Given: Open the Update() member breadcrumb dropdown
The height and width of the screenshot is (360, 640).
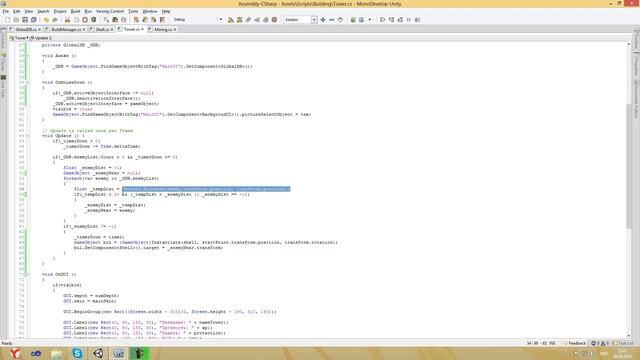Looking at the screenshot, I should click(41, 38).
